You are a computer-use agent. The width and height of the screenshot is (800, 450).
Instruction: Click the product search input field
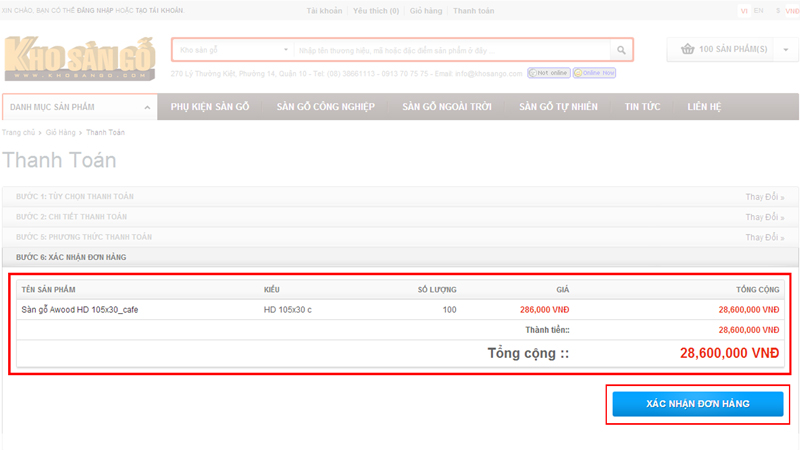pyautogui.click(x=450, y=50)
